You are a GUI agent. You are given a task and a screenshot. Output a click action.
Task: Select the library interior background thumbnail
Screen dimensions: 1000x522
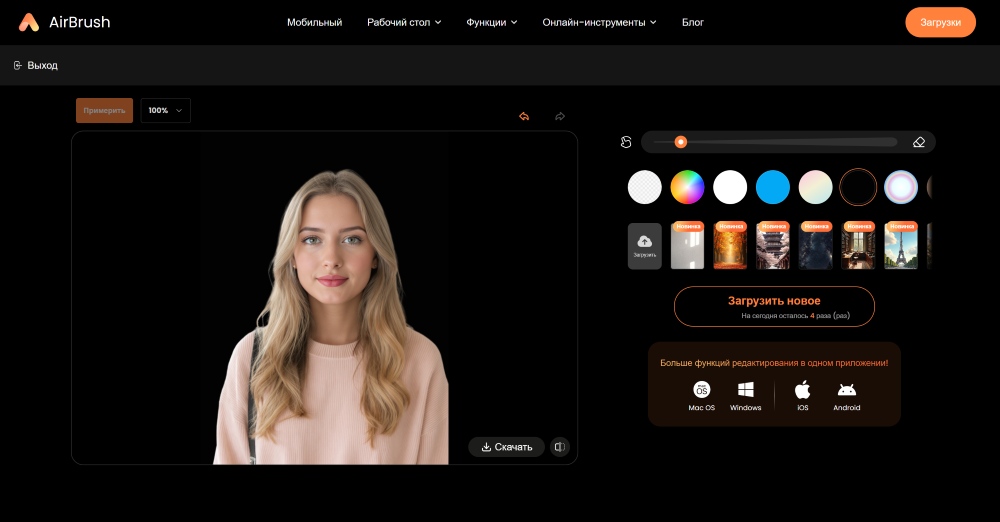tap(858, 246)
